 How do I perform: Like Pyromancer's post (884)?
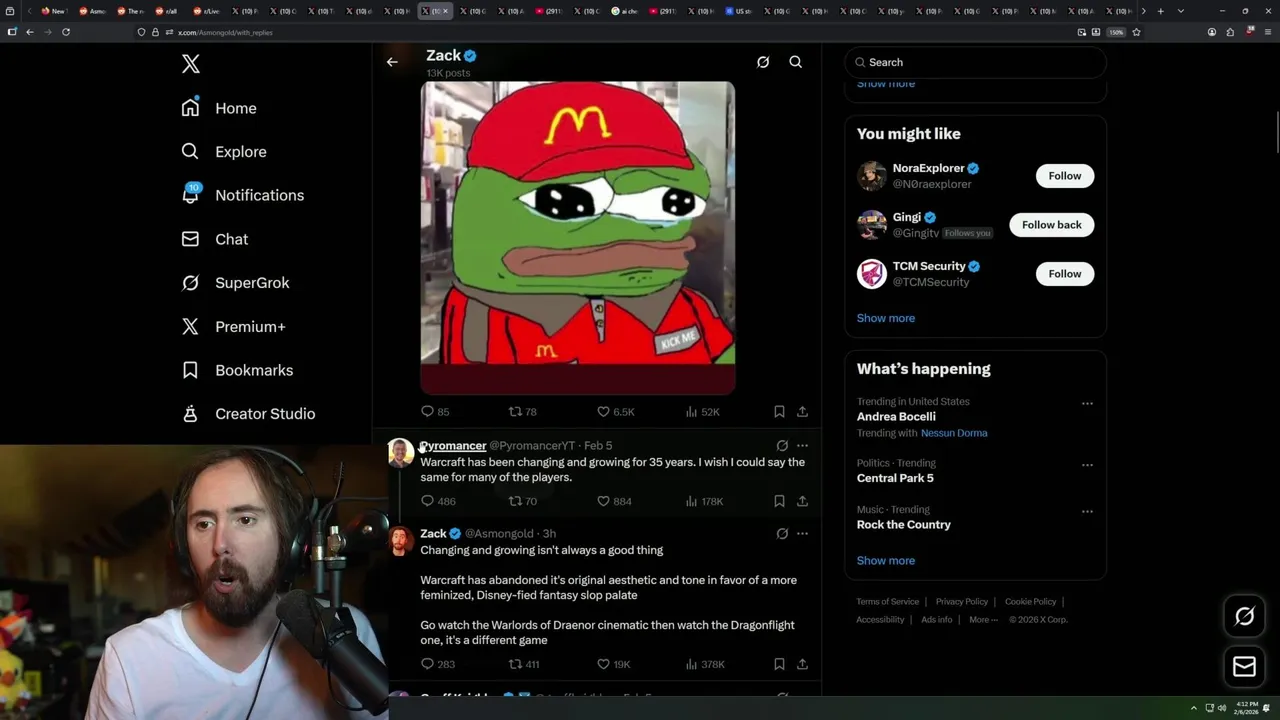point(614,501)
